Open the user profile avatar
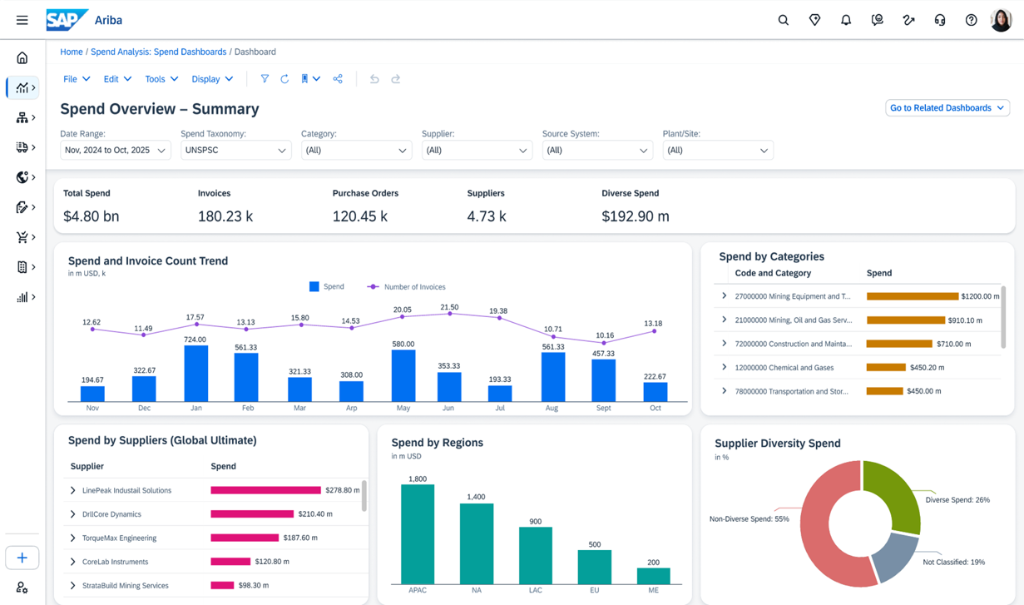Image resolution: width=1024 pixels, height=605 pixels. click(x=1000, y=20)
